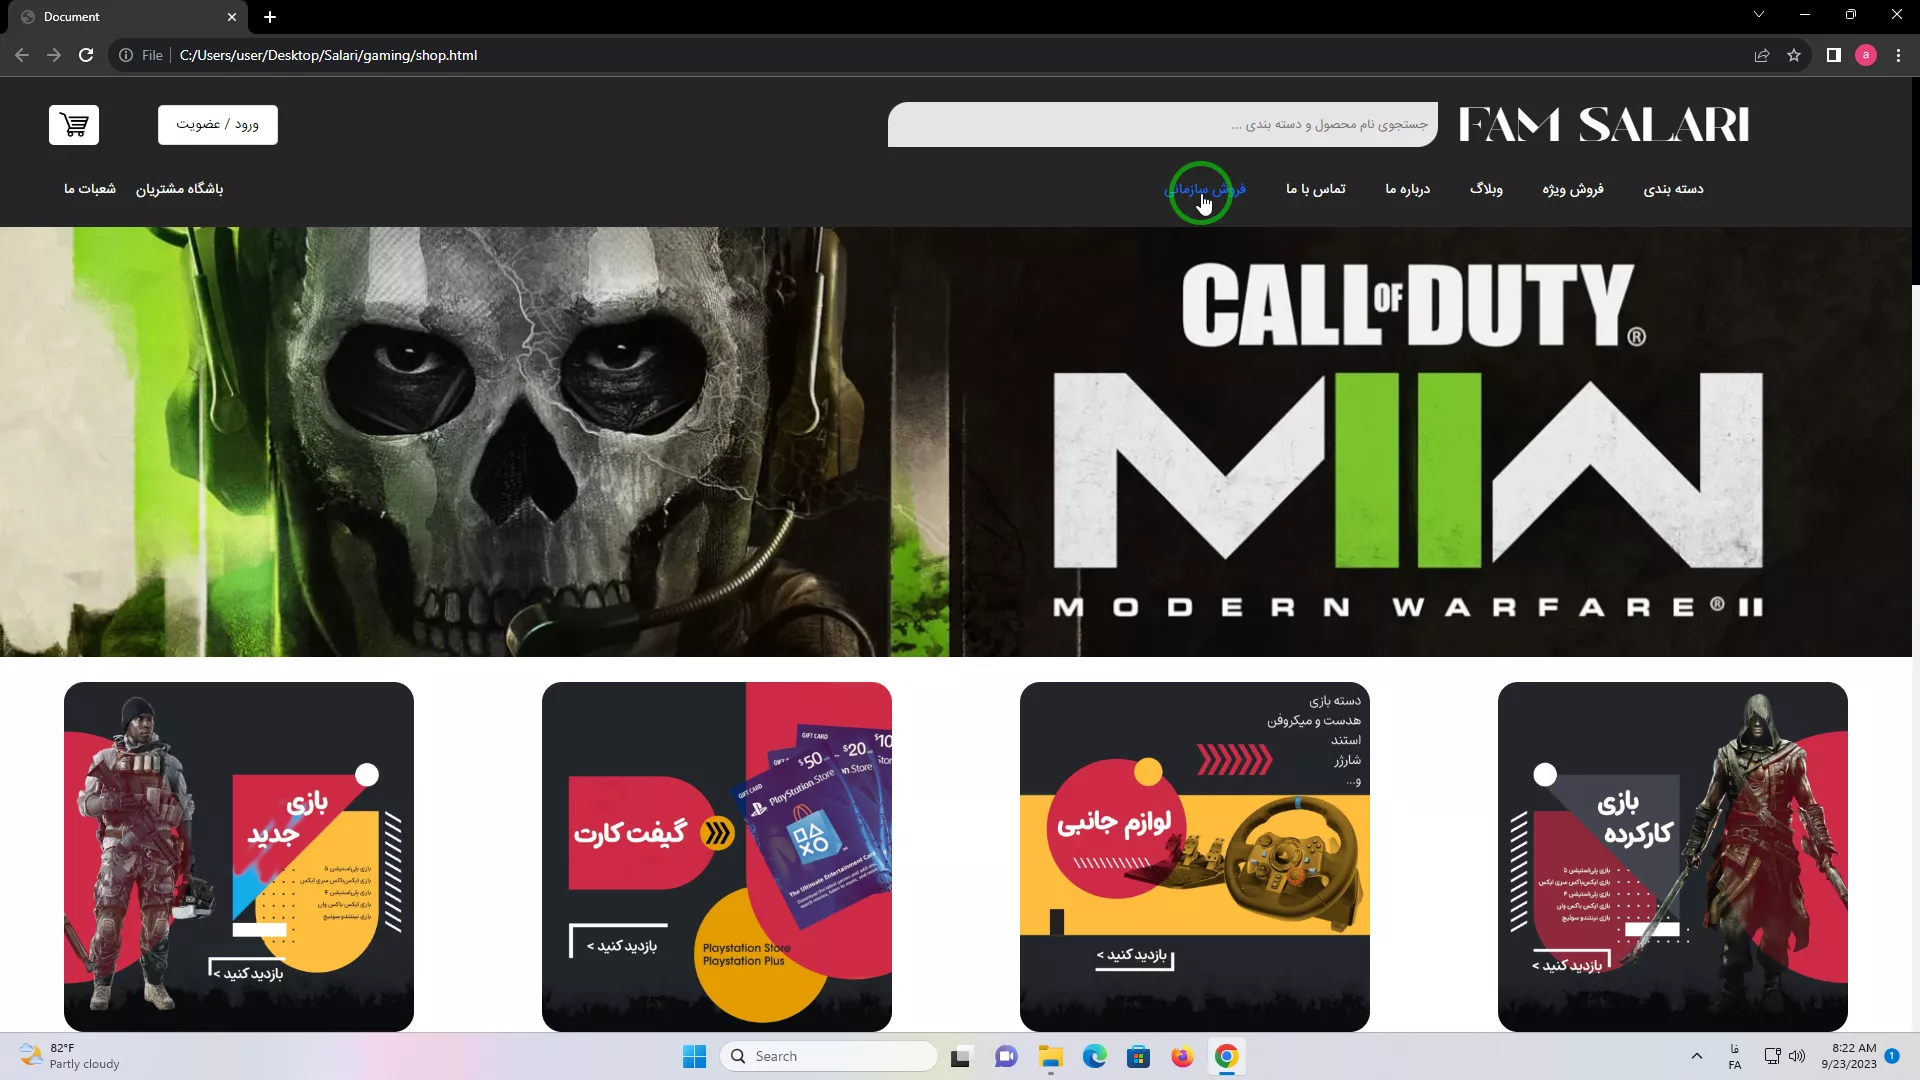Select the وبلاگ menu item

click(x=1486, y=189)
